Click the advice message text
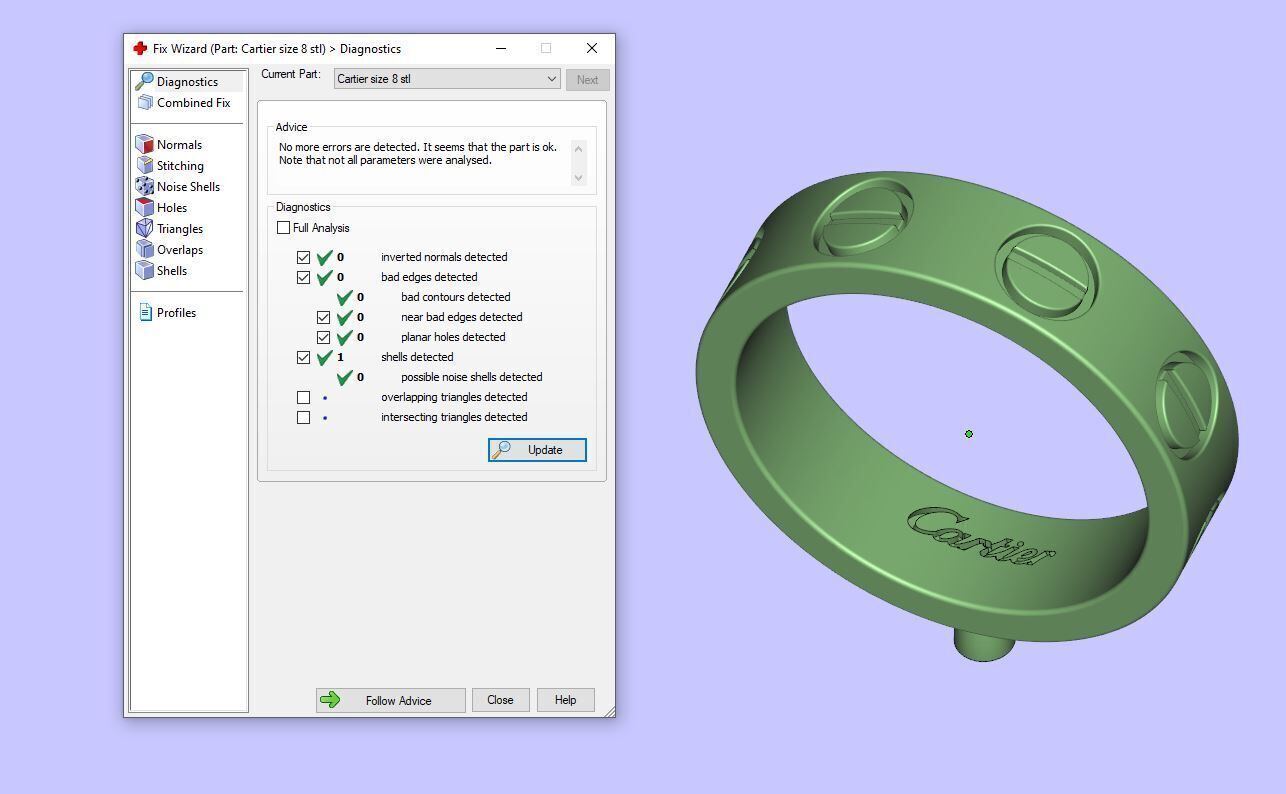The image size is (1286, 794). click(x=418, y=153)
